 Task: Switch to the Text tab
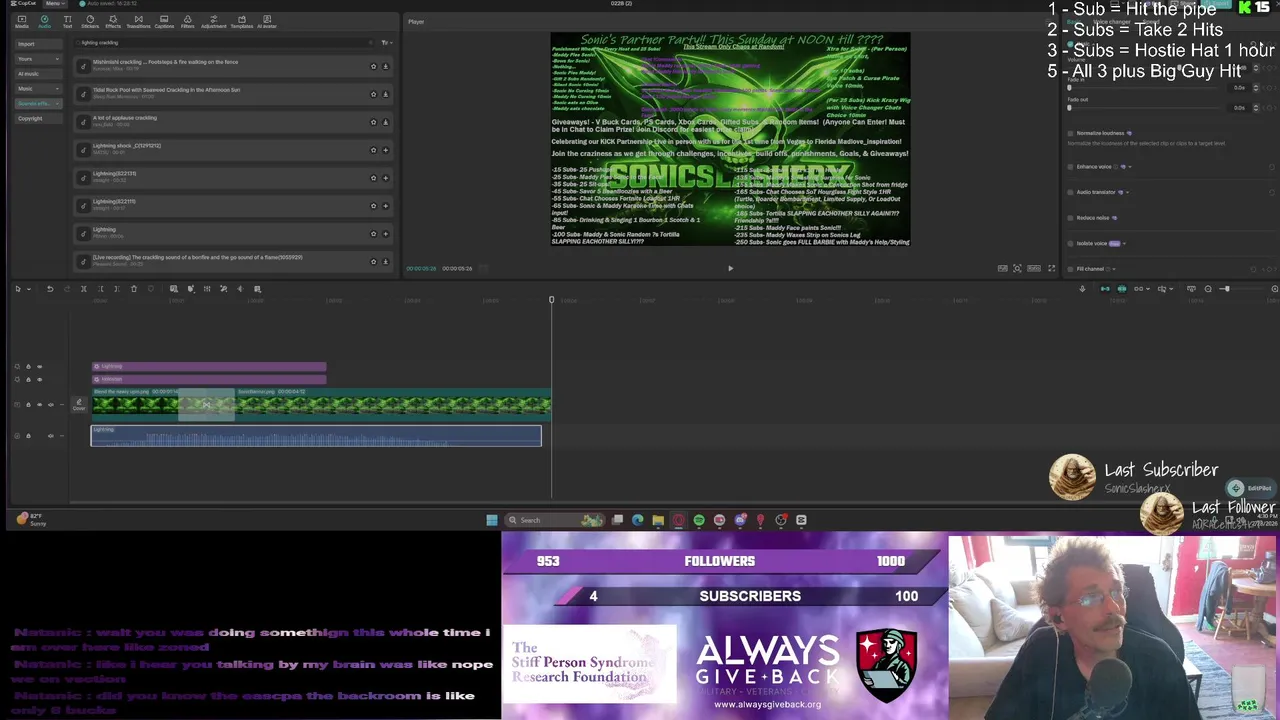pos(67,21)
